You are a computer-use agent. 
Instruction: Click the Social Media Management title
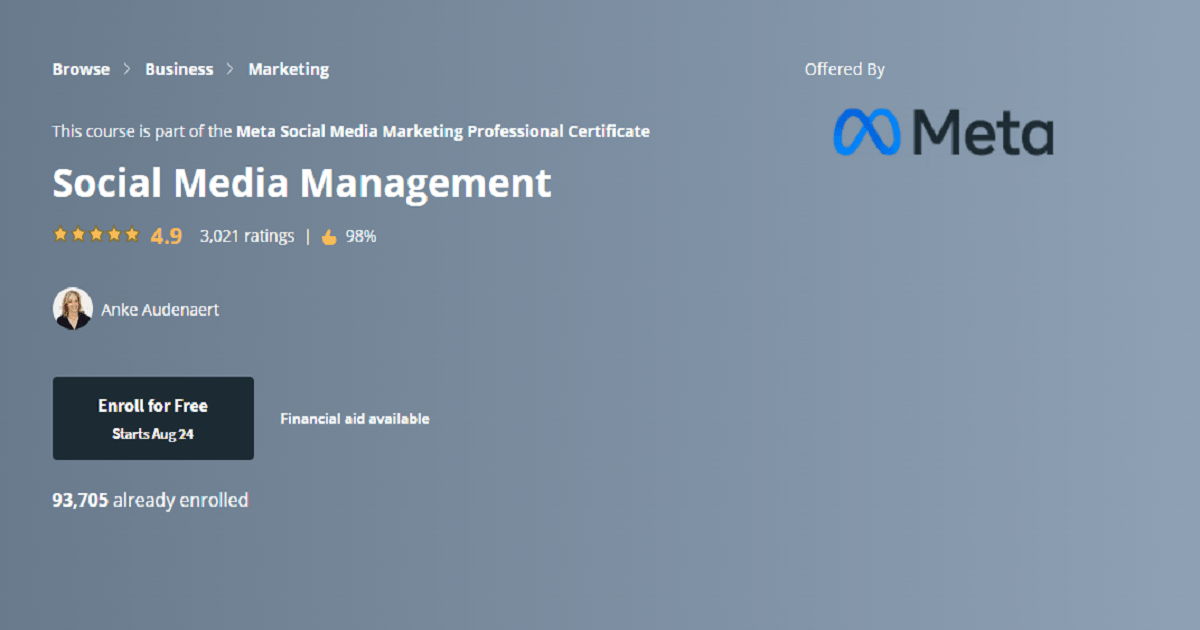click(x=302, y=184)
